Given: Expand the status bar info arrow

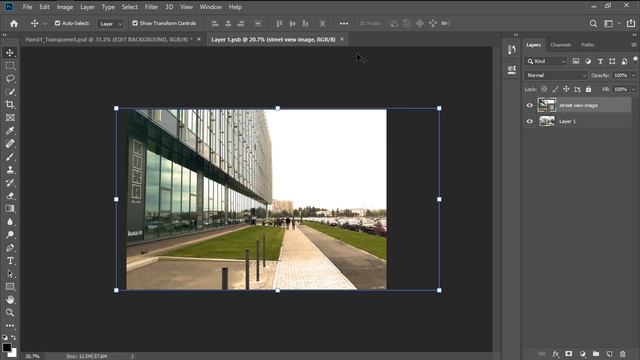Looking at the screenshot, I should pyautogui.click(x=132, y=356).
